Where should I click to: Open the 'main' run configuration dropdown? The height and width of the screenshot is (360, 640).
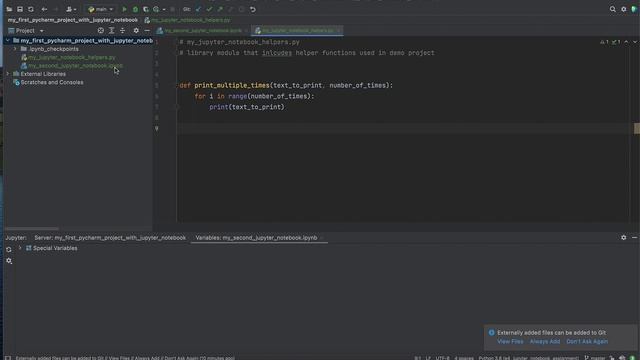click(100, 9)
